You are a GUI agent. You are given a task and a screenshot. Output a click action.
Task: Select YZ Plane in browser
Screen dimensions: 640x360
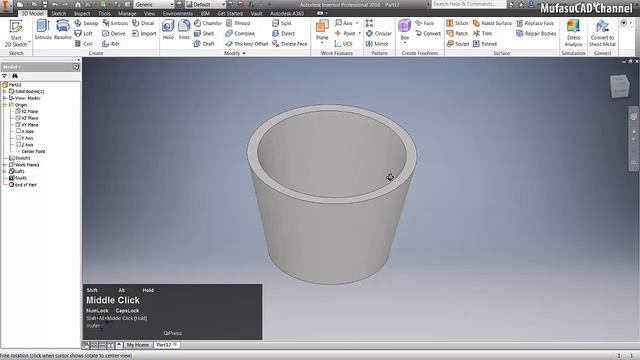[27, 111]
